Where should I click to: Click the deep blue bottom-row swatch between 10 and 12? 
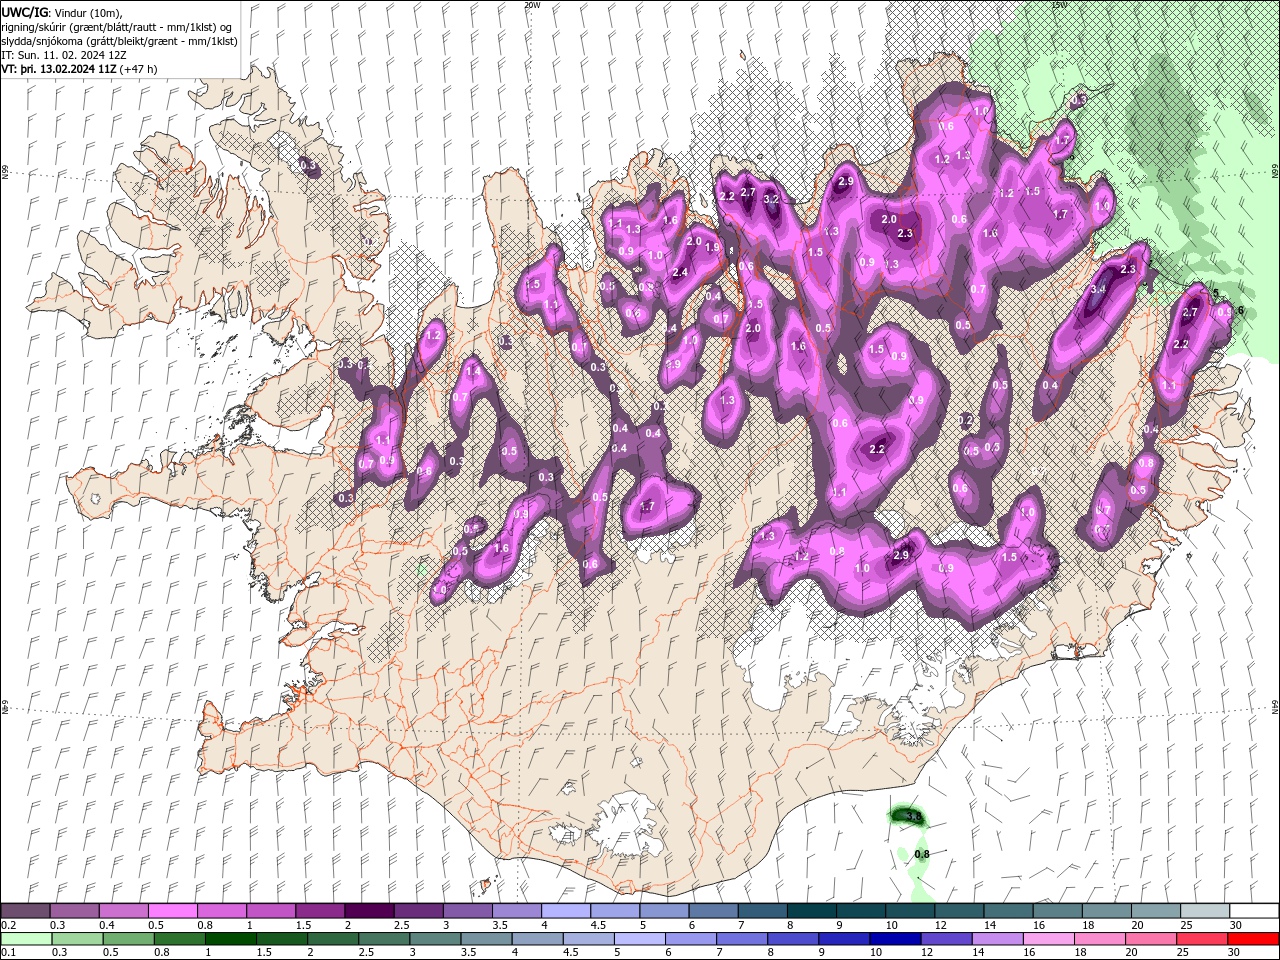tap(896, 939)
